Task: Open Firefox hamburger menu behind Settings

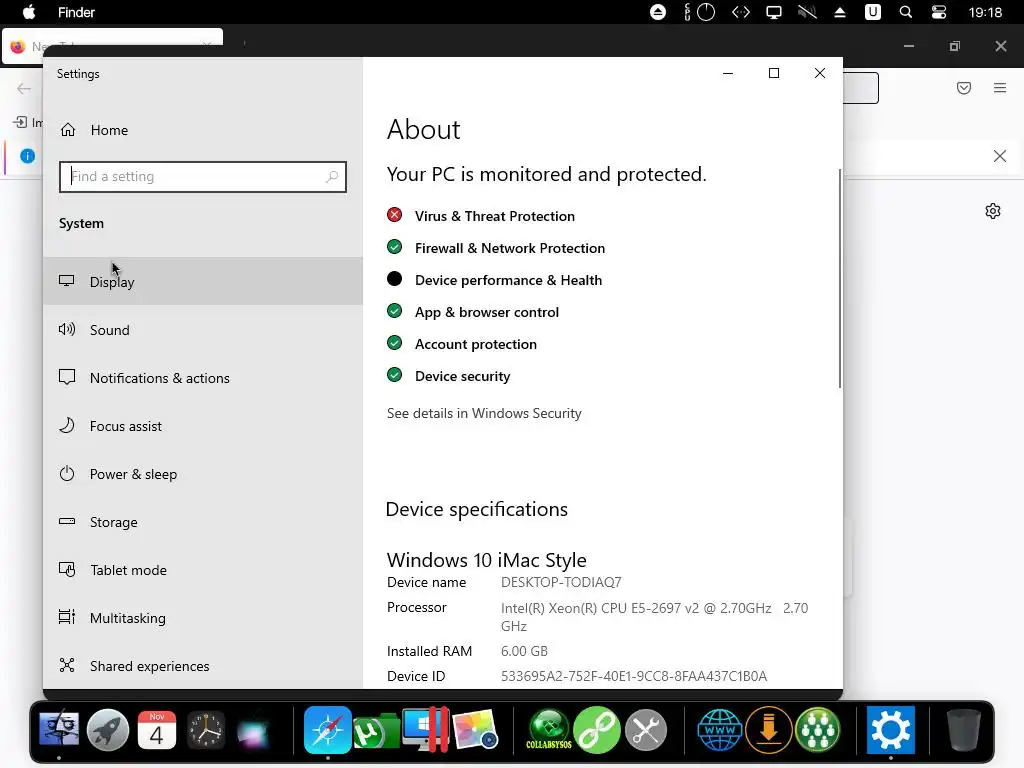Action: (x=1000, y=88)
